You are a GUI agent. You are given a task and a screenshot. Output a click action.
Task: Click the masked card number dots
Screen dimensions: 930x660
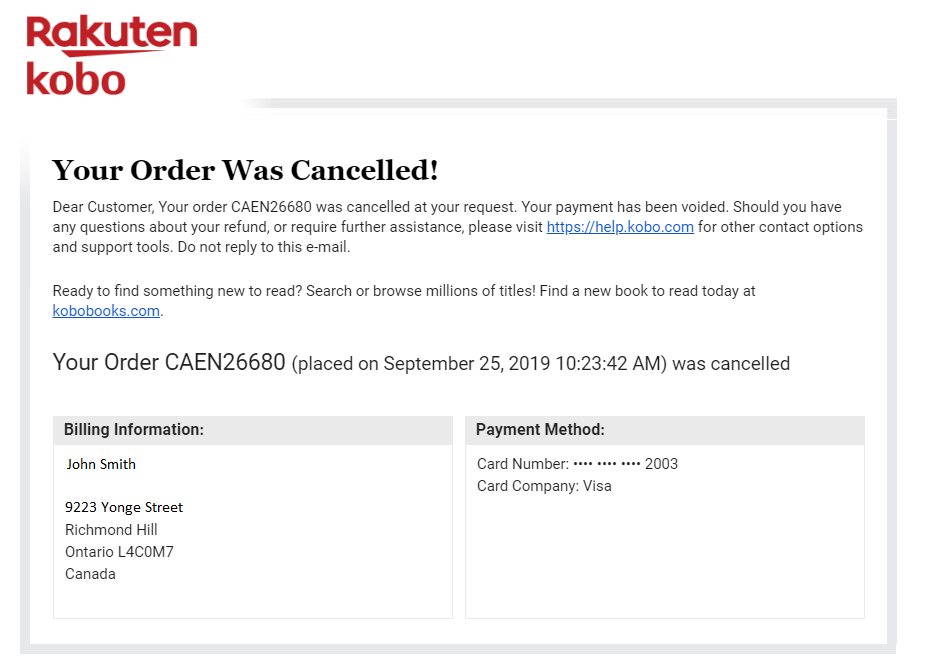(x=606, y=464)
